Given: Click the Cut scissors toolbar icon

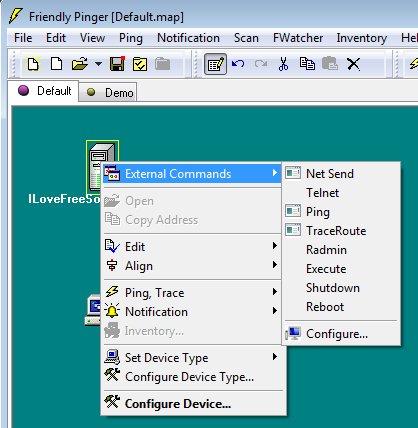Looking at the screenshot, I should point(283,64).
